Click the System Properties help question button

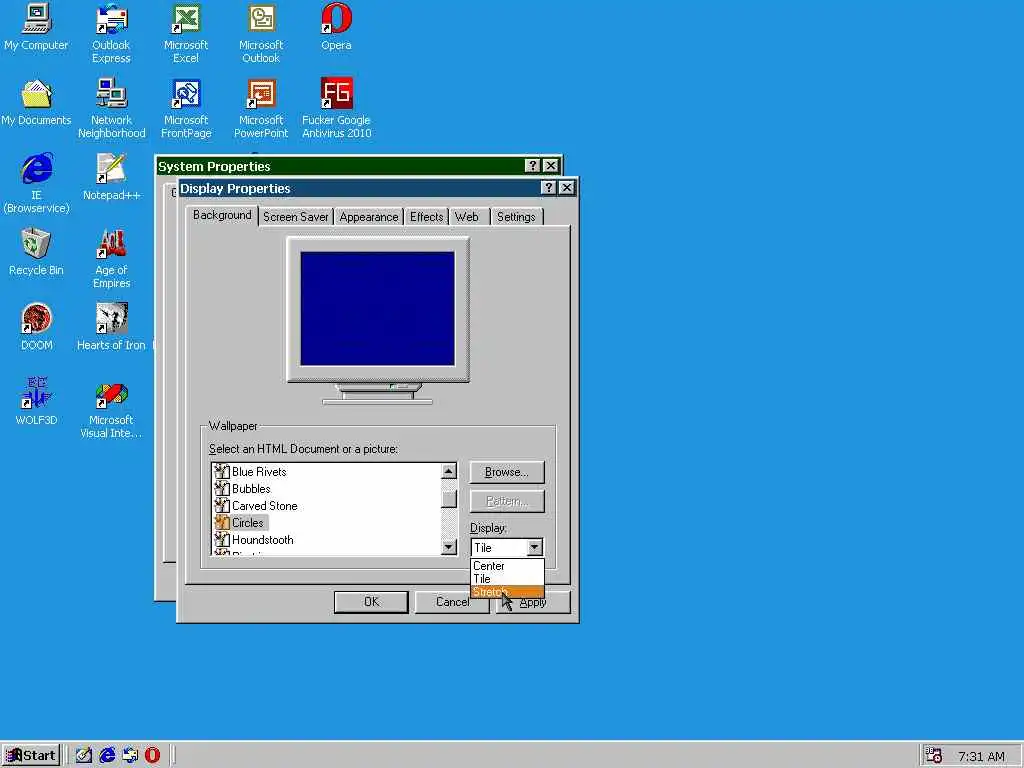533,166
